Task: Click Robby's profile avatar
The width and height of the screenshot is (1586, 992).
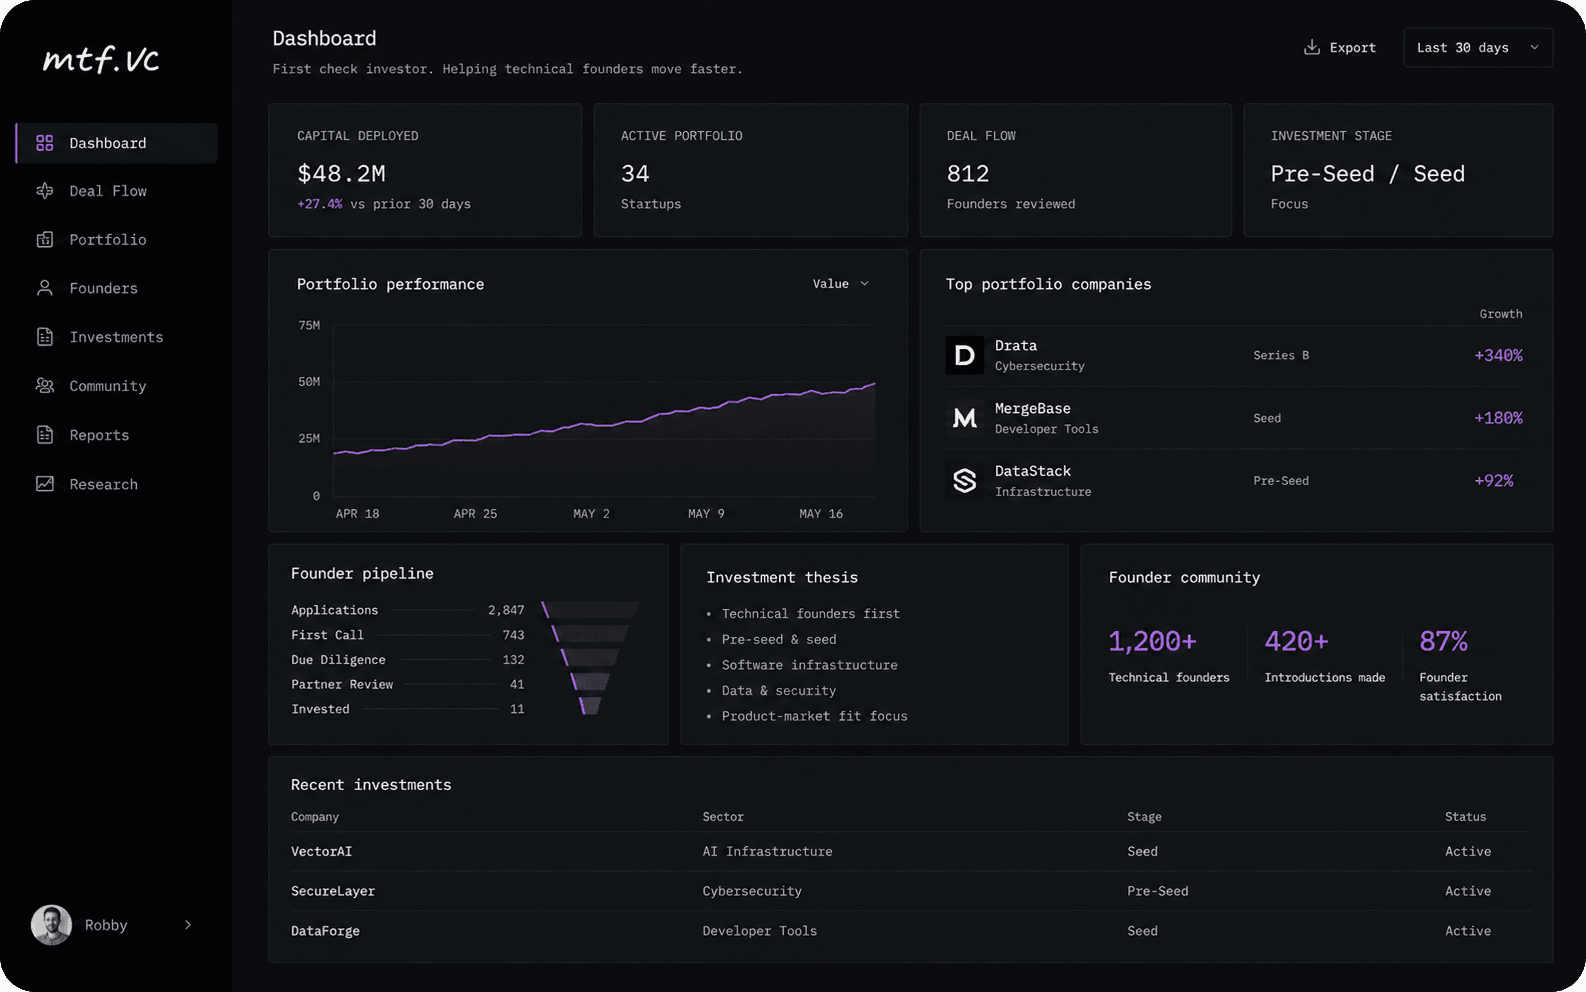Action: coord(51,925)
